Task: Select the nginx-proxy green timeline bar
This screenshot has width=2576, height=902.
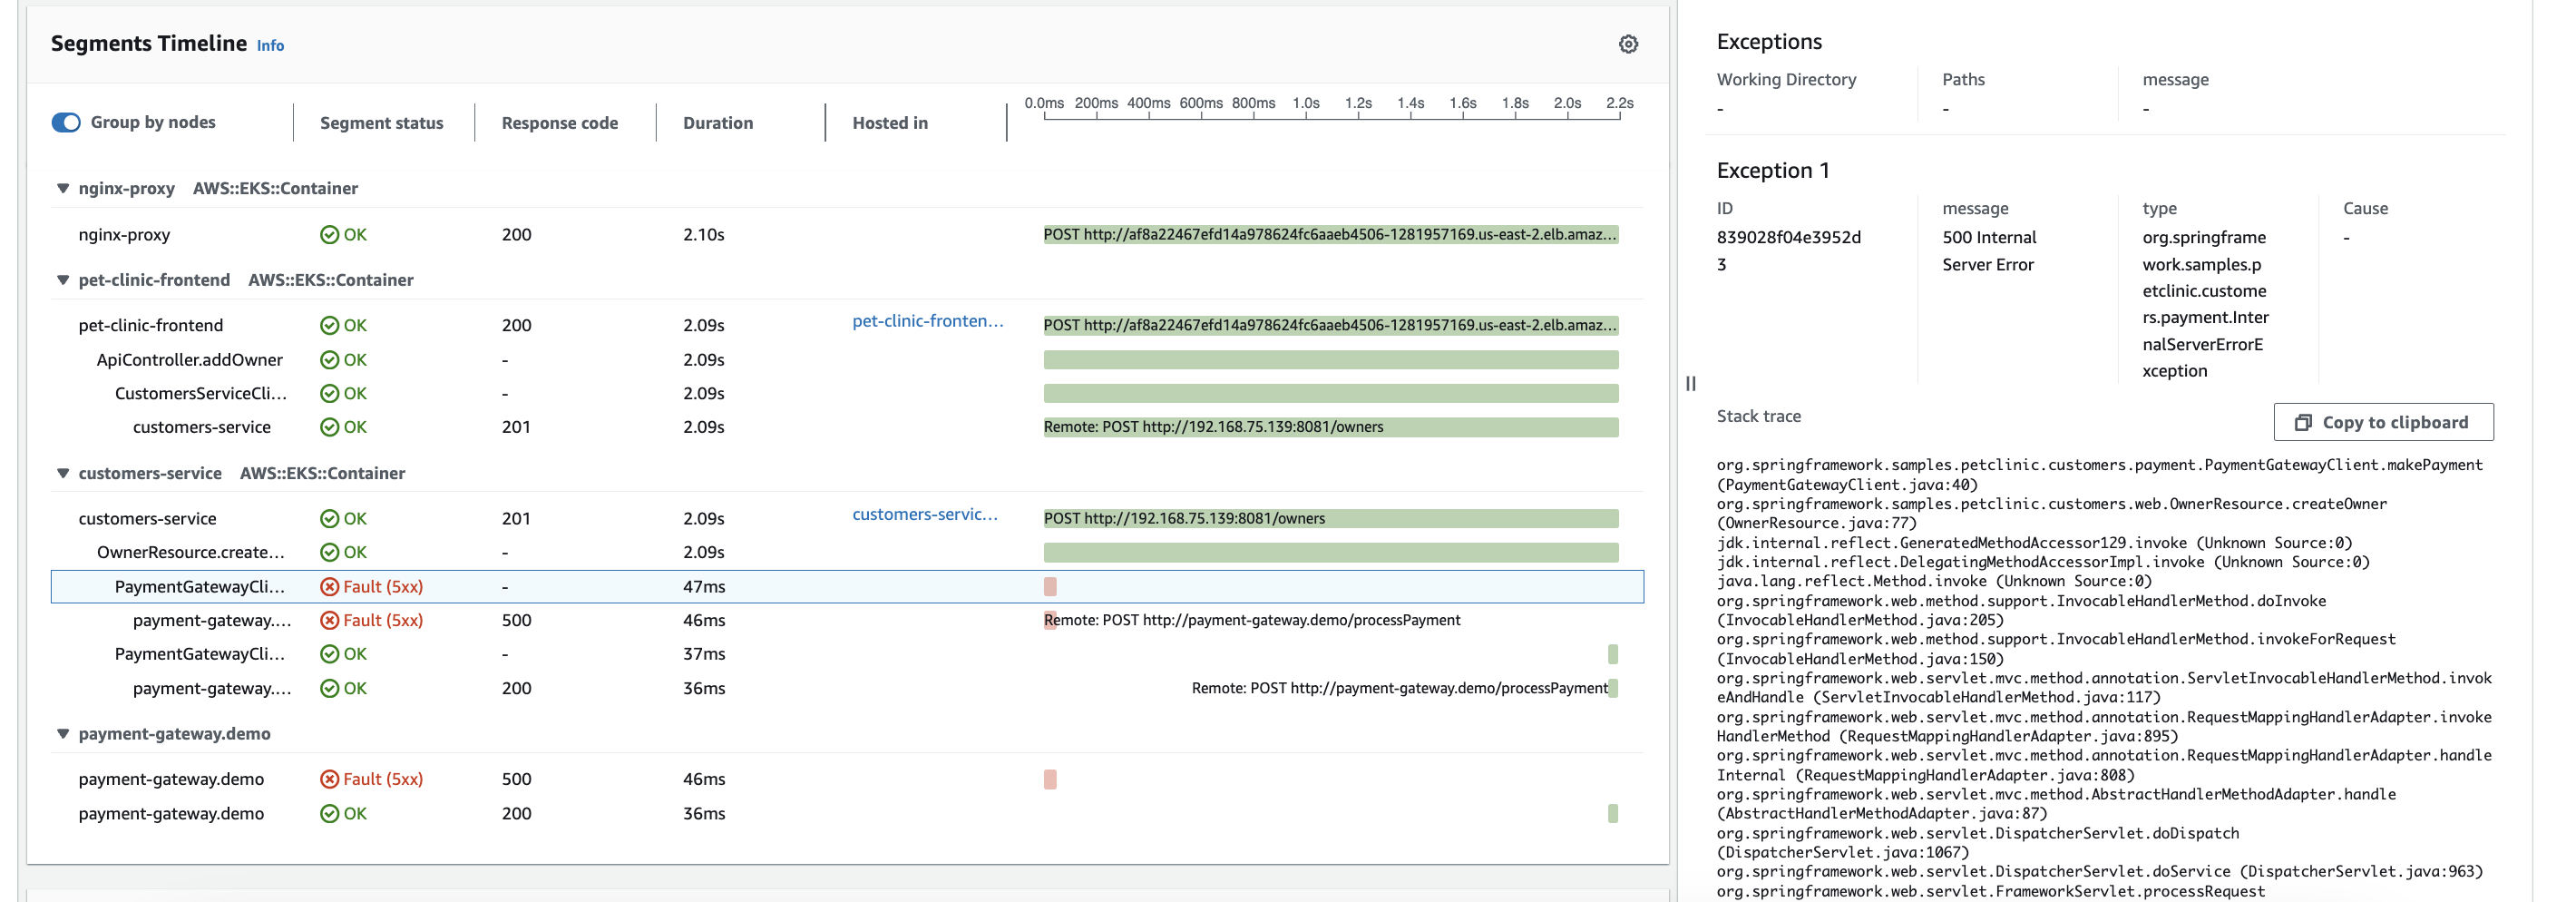Action: [1330, 235]
